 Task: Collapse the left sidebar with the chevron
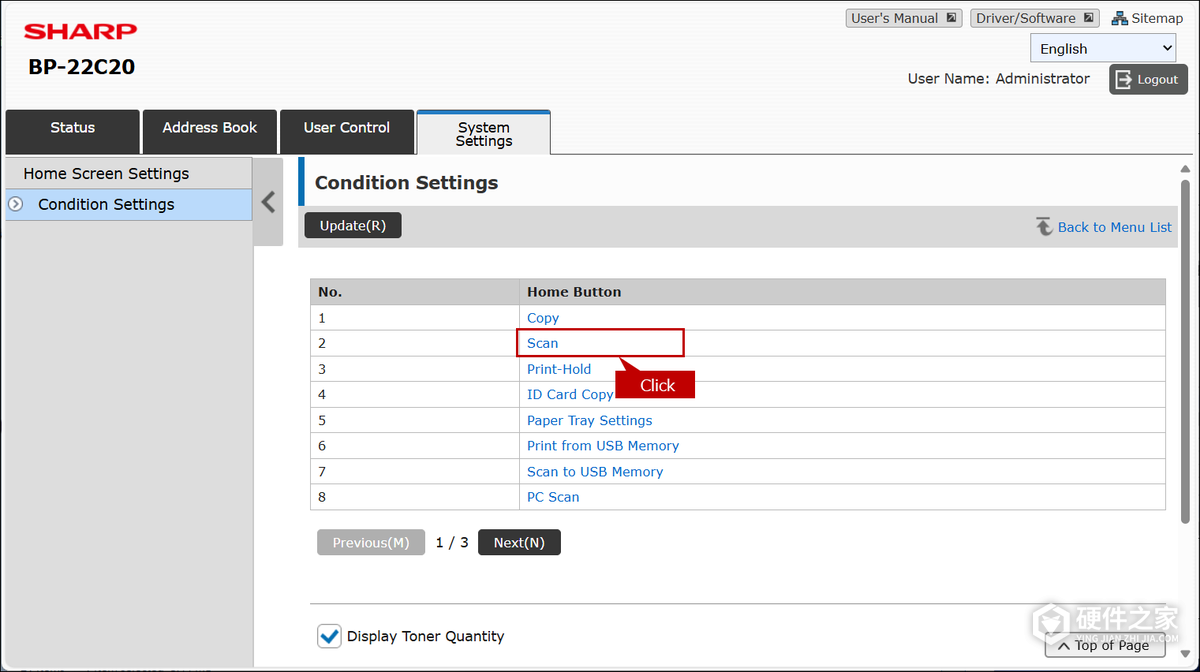pyautogui.click(x=268, y=202)
